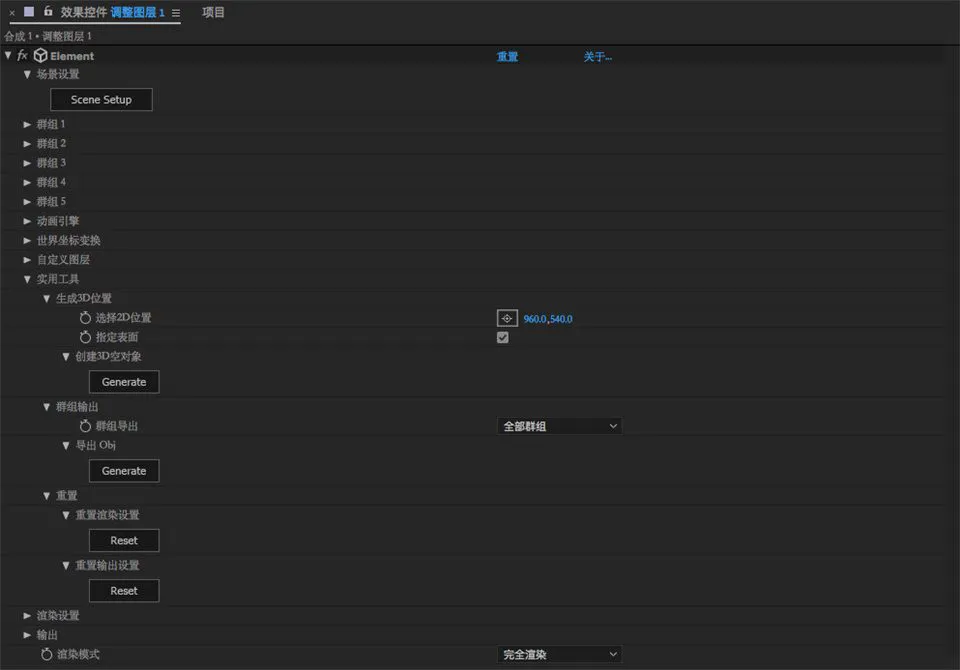Image resolution: width=960 pixels, height=670 pixels.
Task: Open the effect controls panel menu icon
Action: tap(176, 13)
